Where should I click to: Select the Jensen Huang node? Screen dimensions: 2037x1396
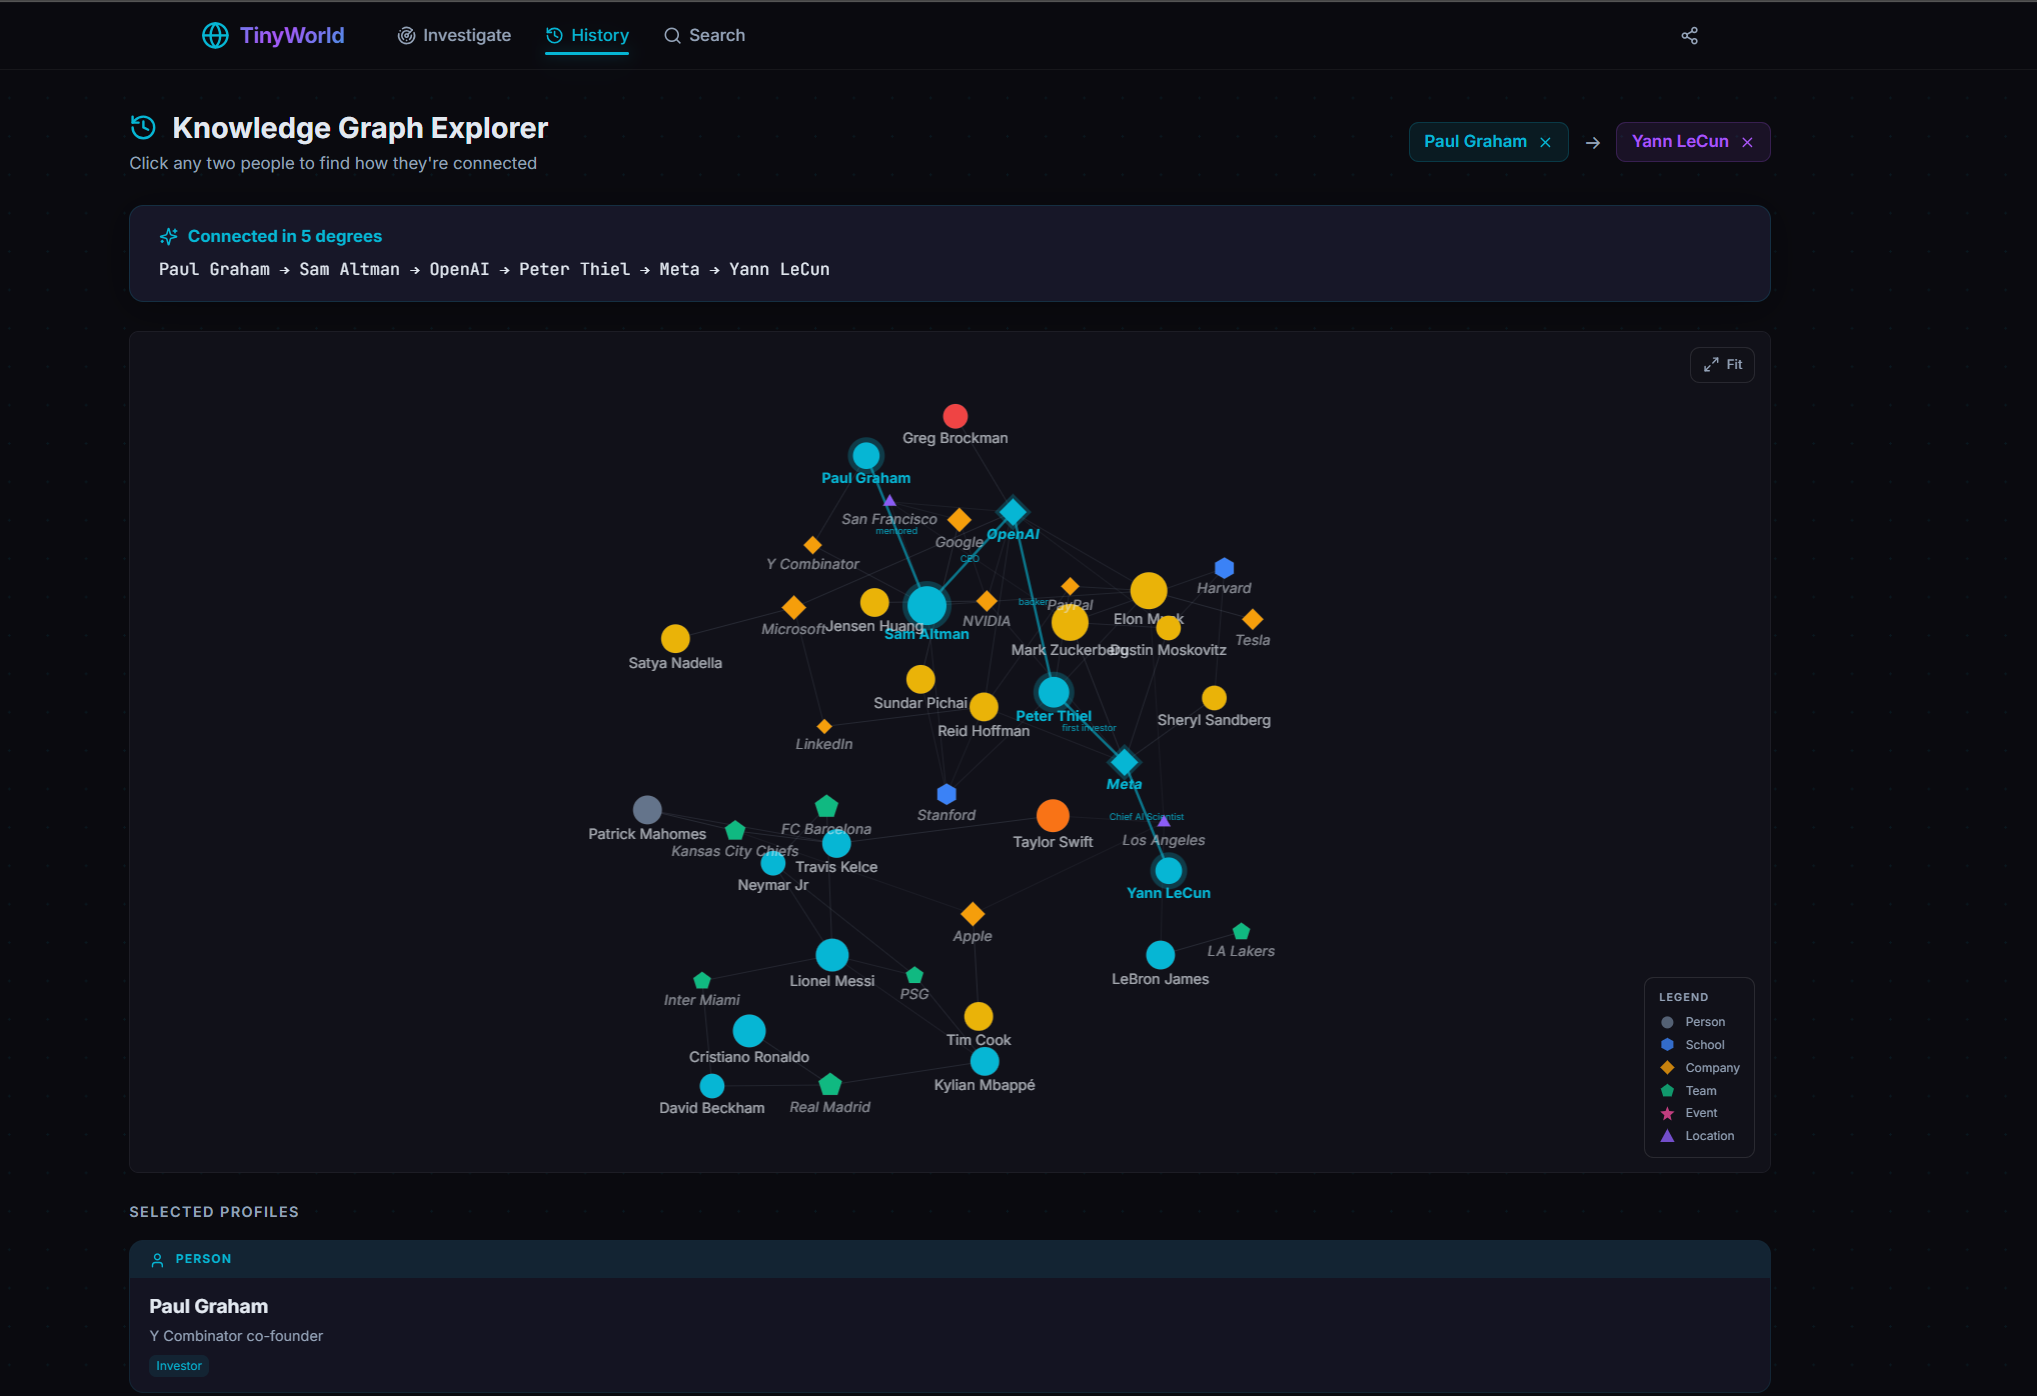coord(874,602)
